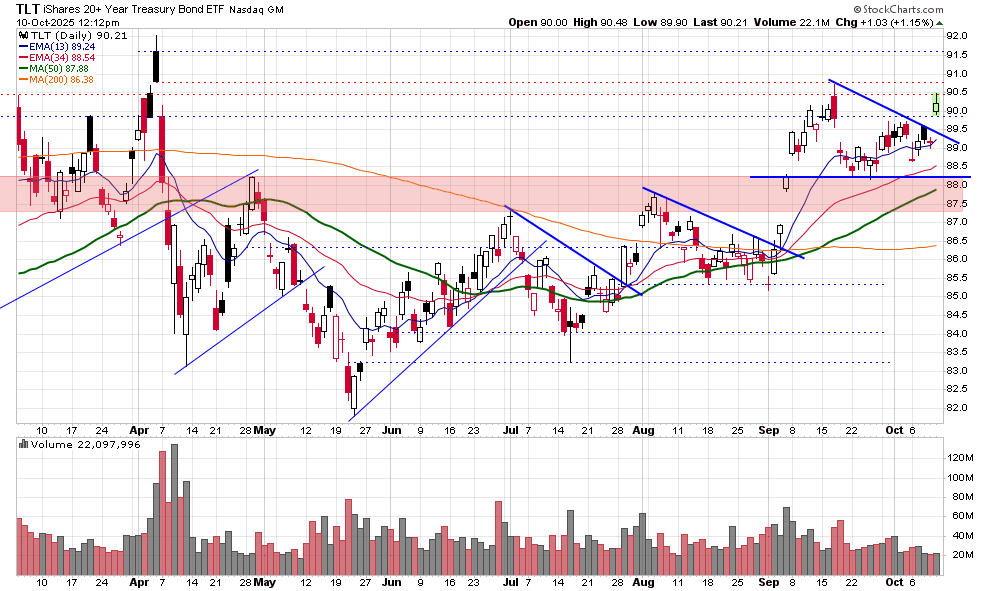Click the red EMA(34) legend line marker
The height and width of the screenshot is (591, 990).
[x=22, y=57]
